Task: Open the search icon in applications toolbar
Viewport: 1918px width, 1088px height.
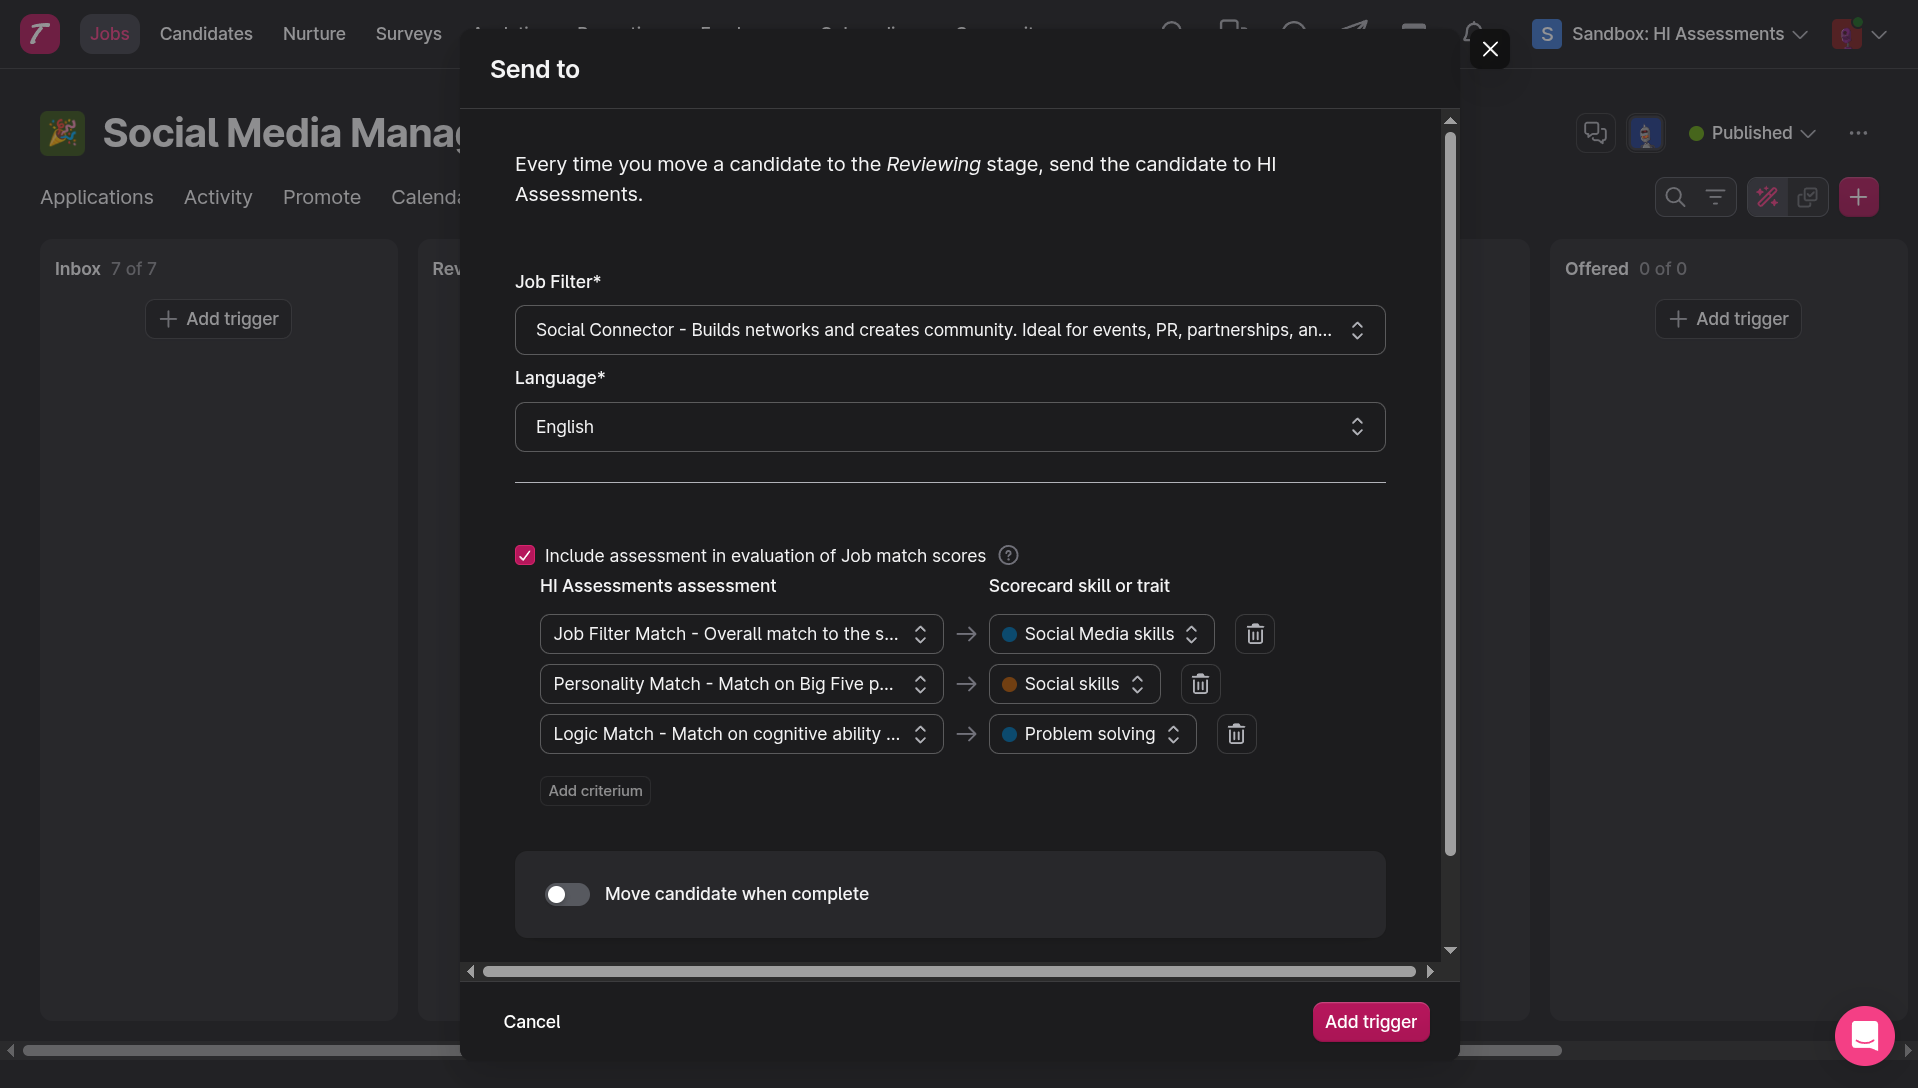Action: (1675, 198)
